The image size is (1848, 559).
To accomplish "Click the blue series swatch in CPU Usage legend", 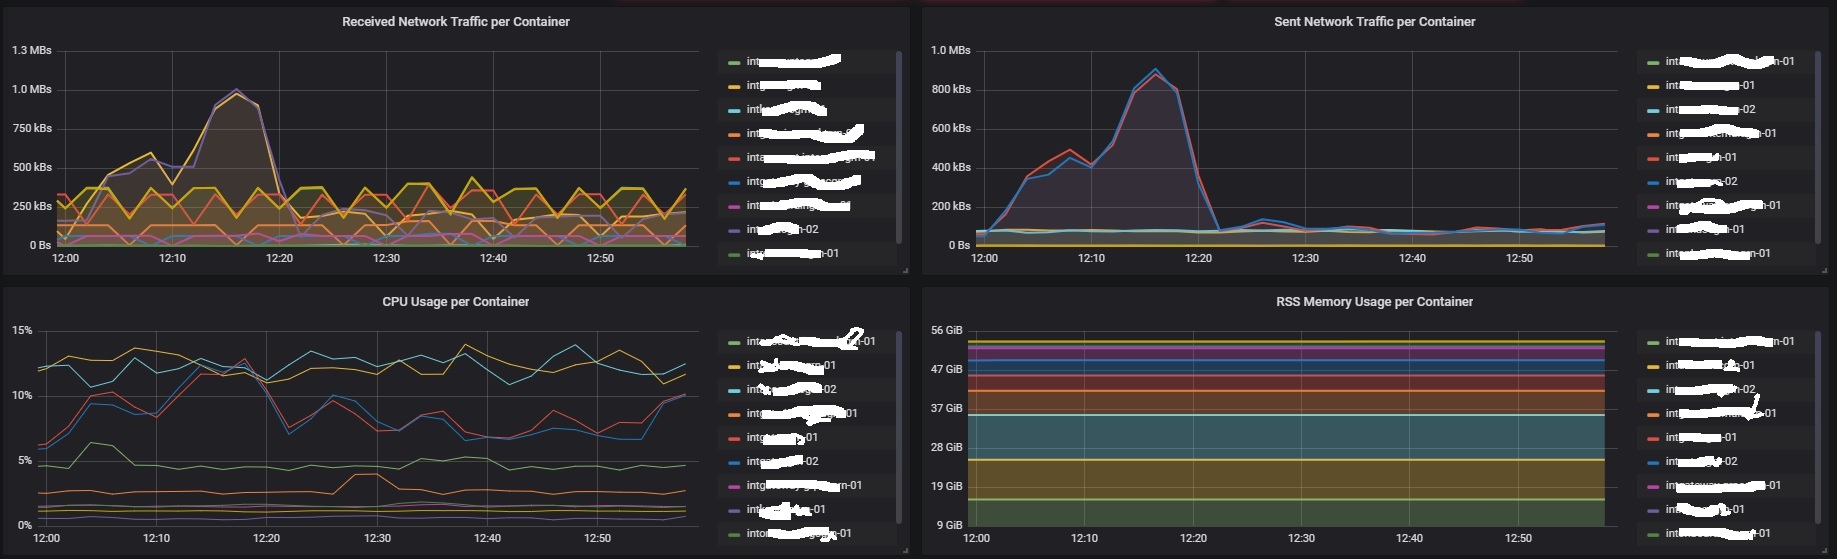I will (x=734, y=462).
